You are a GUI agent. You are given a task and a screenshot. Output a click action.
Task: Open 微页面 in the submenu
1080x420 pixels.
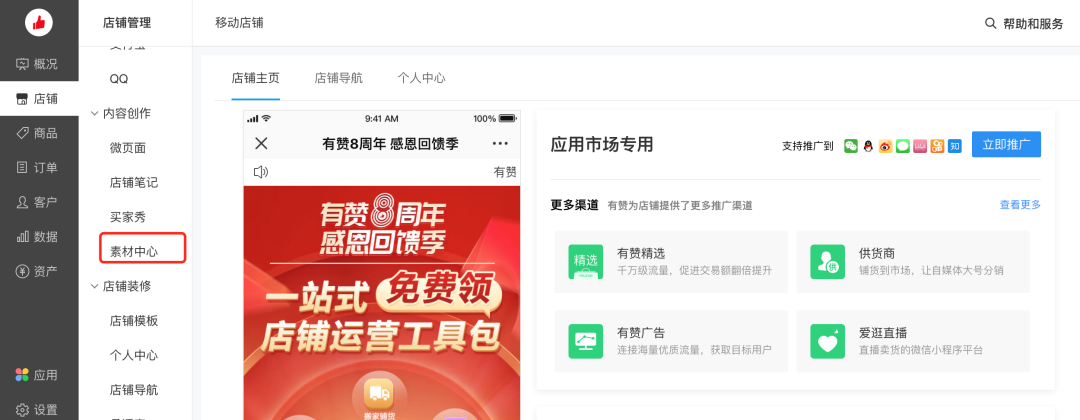[127, 148]
